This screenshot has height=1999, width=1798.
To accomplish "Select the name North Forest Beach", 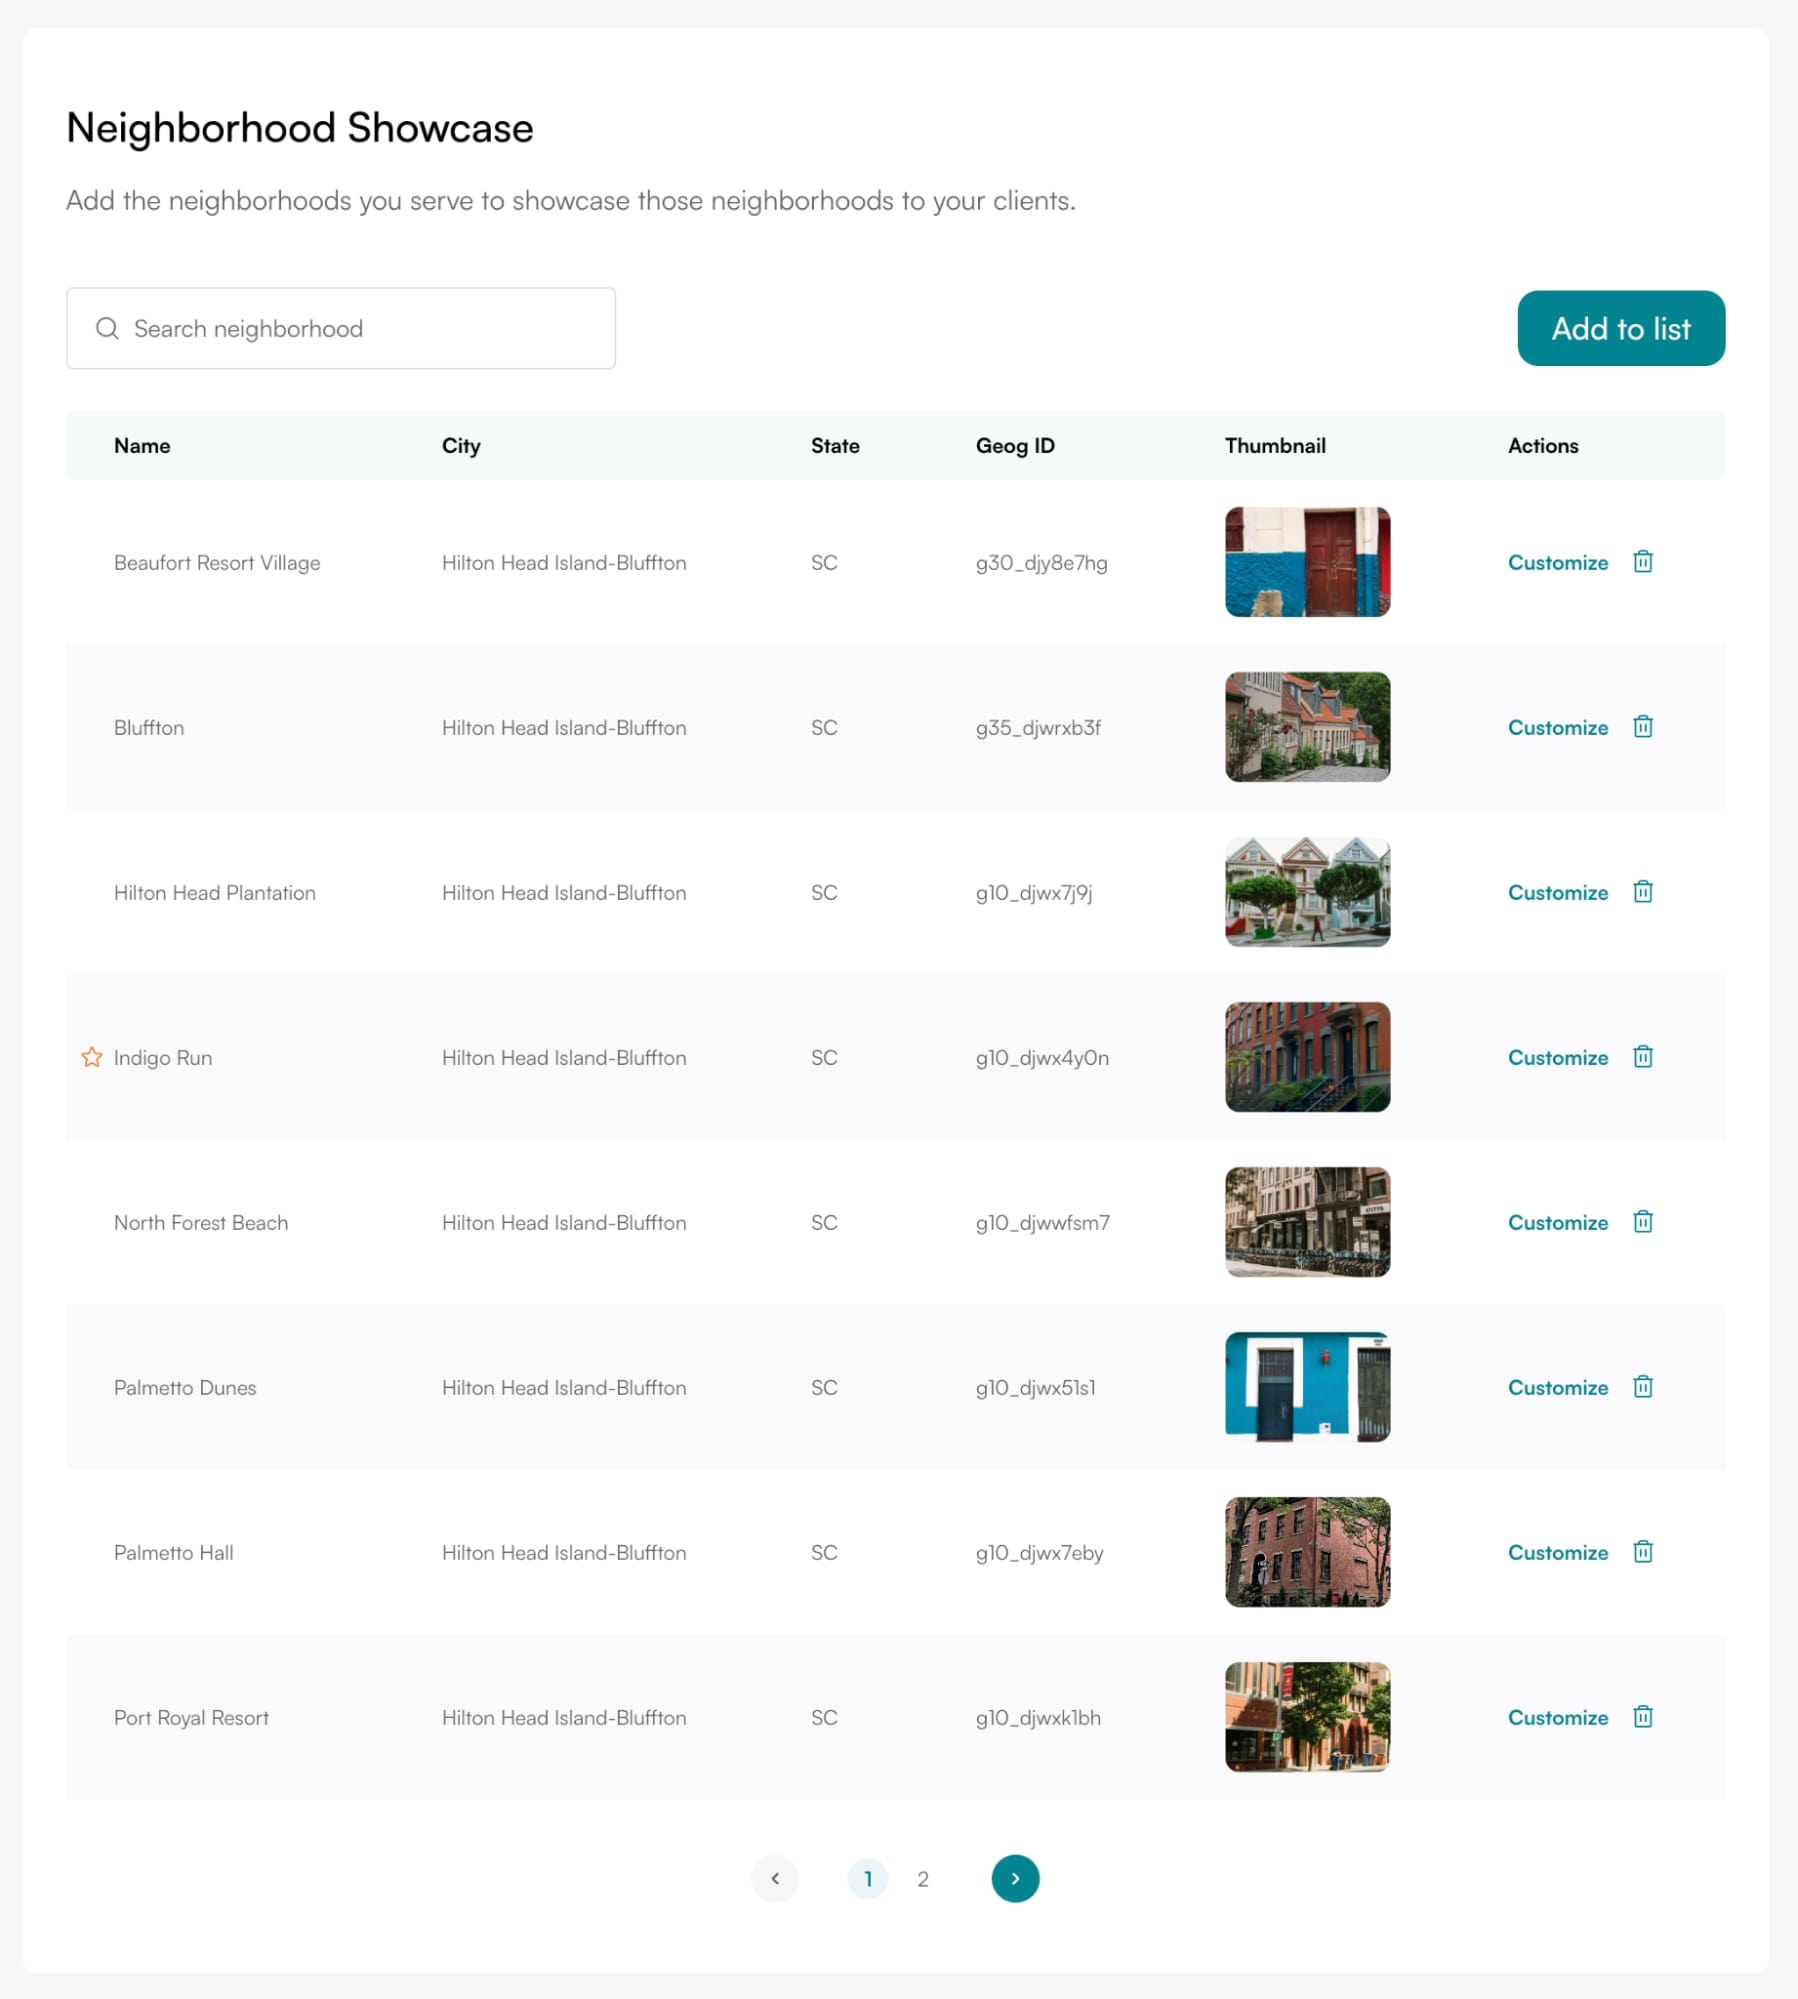I will click(201, 1223).
